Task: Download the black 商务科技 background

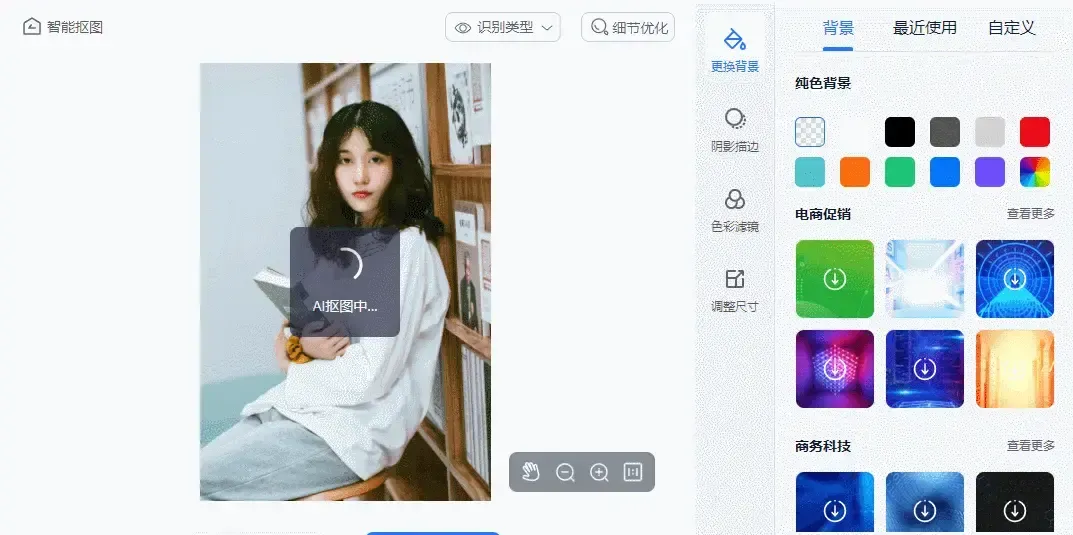Action: point(1015,504)
